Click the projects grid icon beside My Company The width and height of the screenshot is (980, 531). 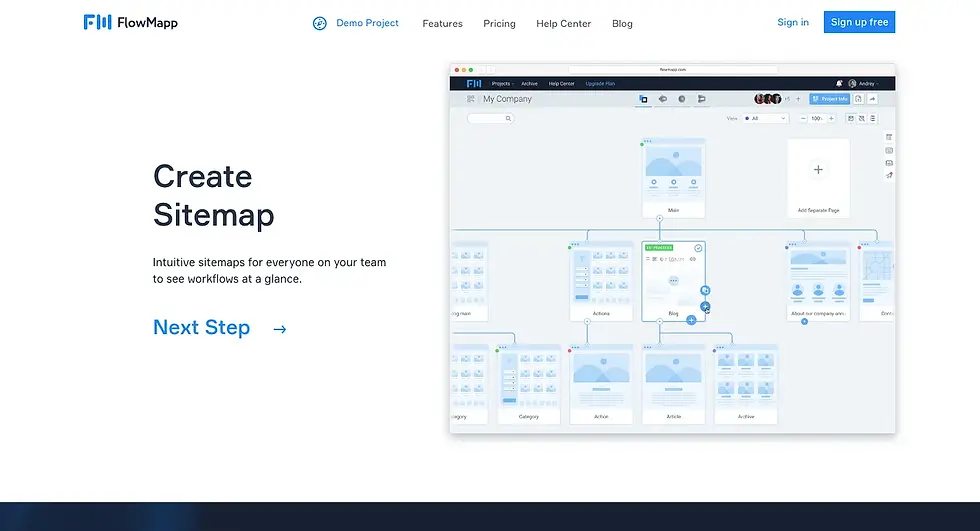[x=471, y=99]
